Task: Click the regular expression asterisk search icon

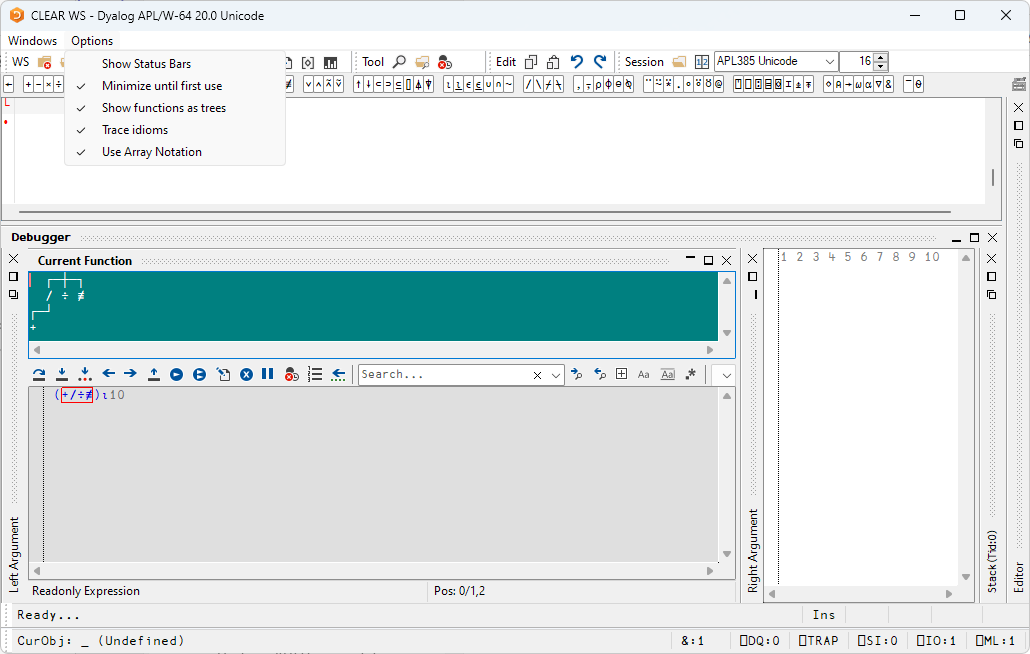Action: pyautogui.click(x=691, y=374)
